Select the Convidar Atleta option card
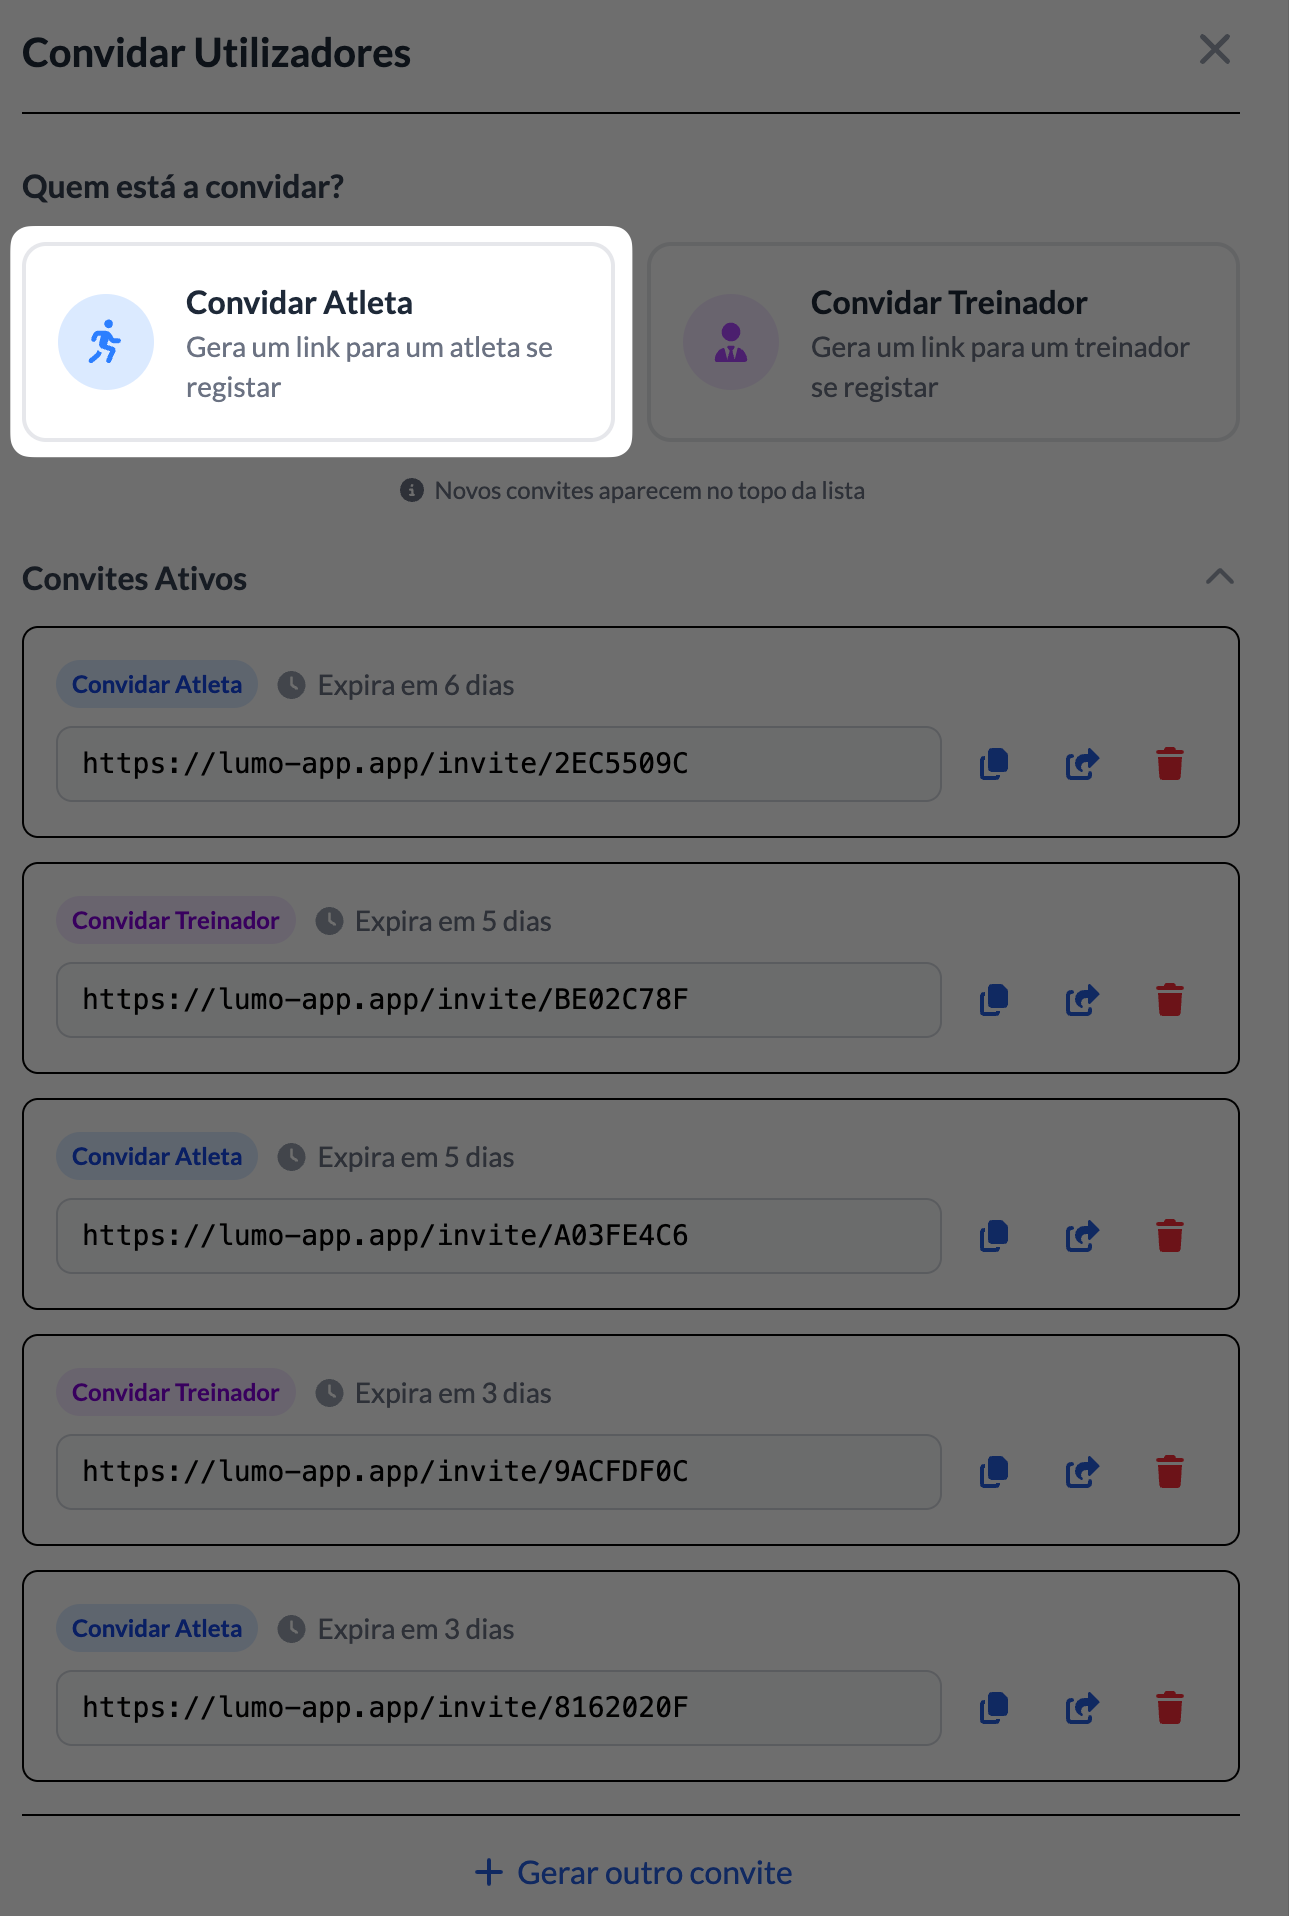Viewport: 1289px width, 1916px height. (x=319, y=342)
